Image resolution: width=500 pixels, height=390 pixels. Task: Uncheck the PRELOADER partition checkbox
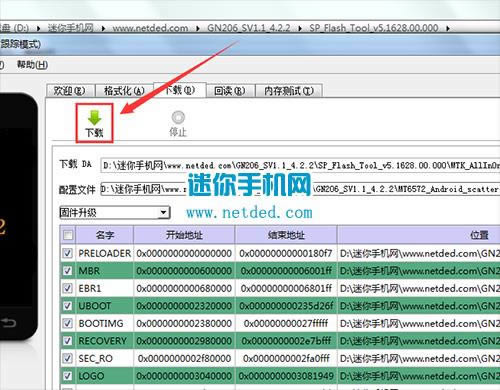pos(68,253)
